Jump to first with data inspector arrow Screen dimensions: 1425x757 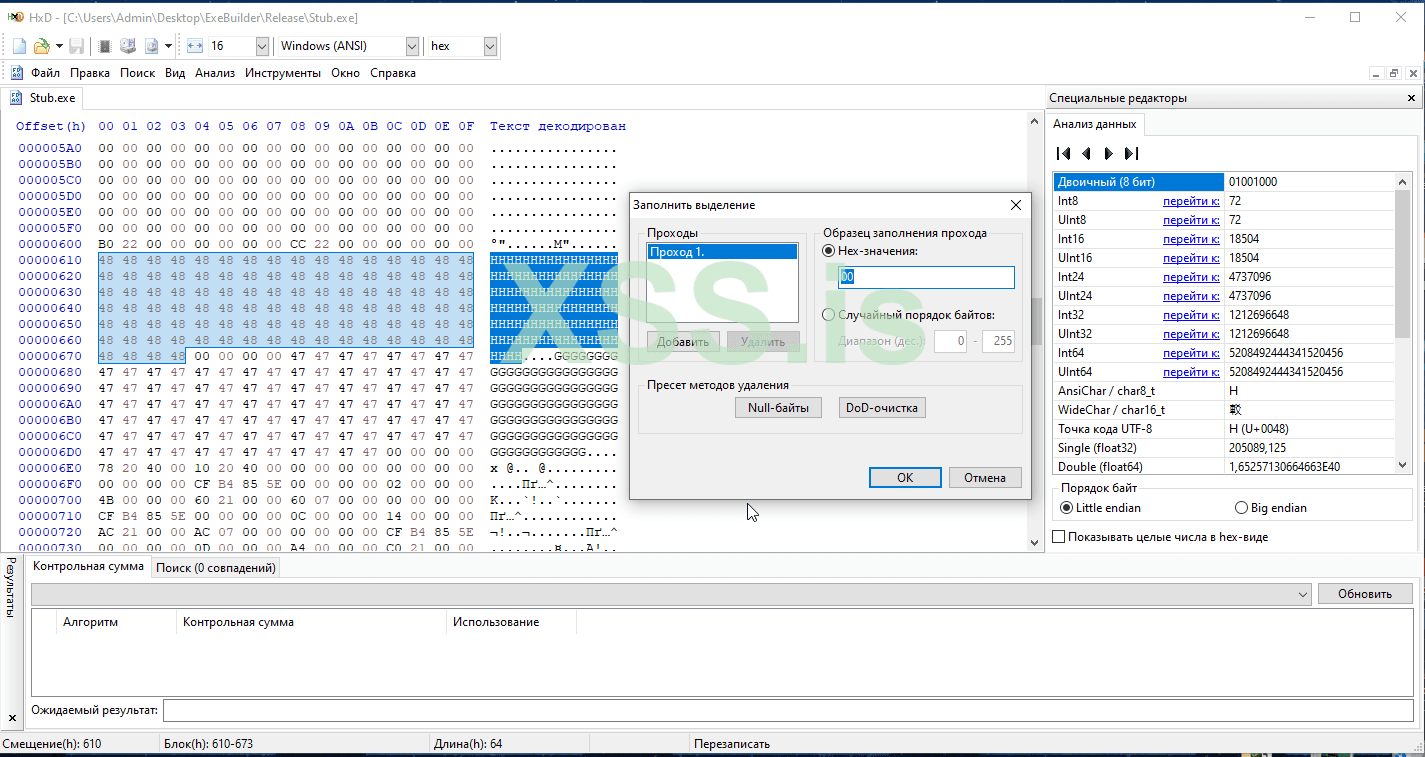tap(1064, 153)
